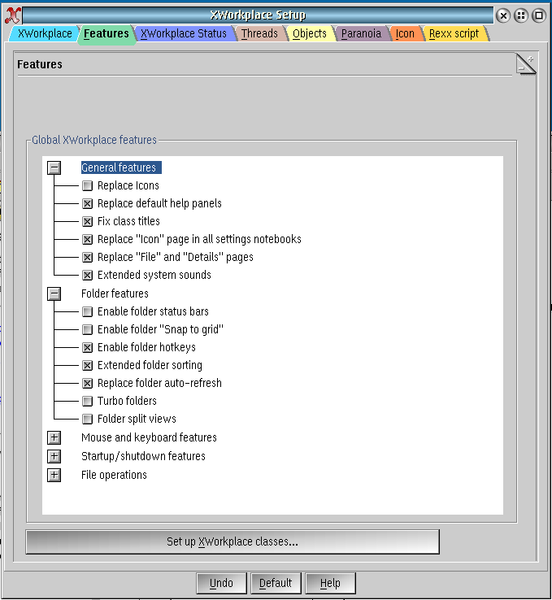Disable Extended system sounds
The width and height of the screenshot is (552, 600).
coord(87,275)
